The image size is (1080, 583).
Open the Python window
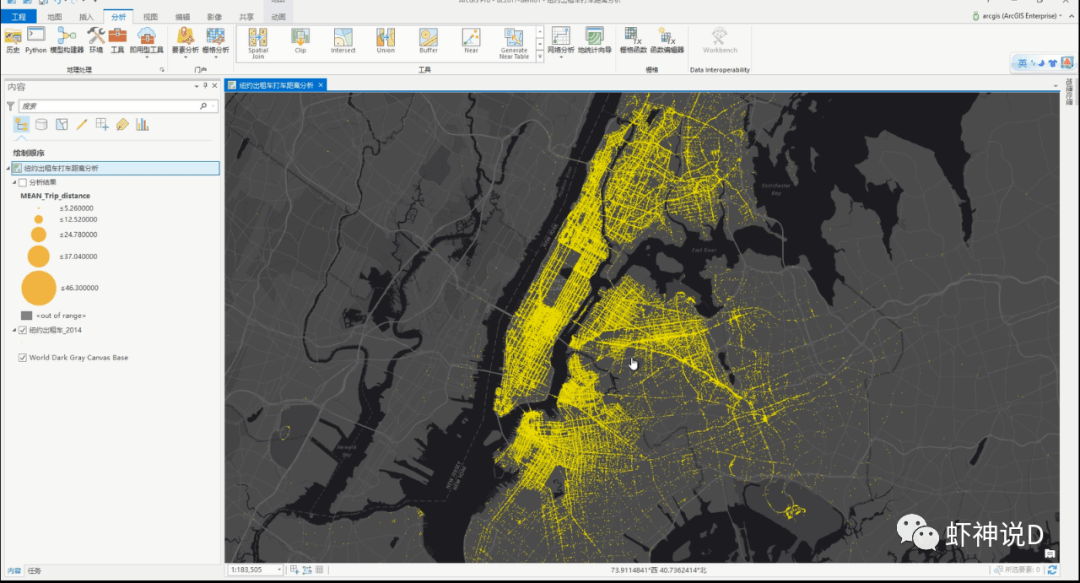coord(36,41)
